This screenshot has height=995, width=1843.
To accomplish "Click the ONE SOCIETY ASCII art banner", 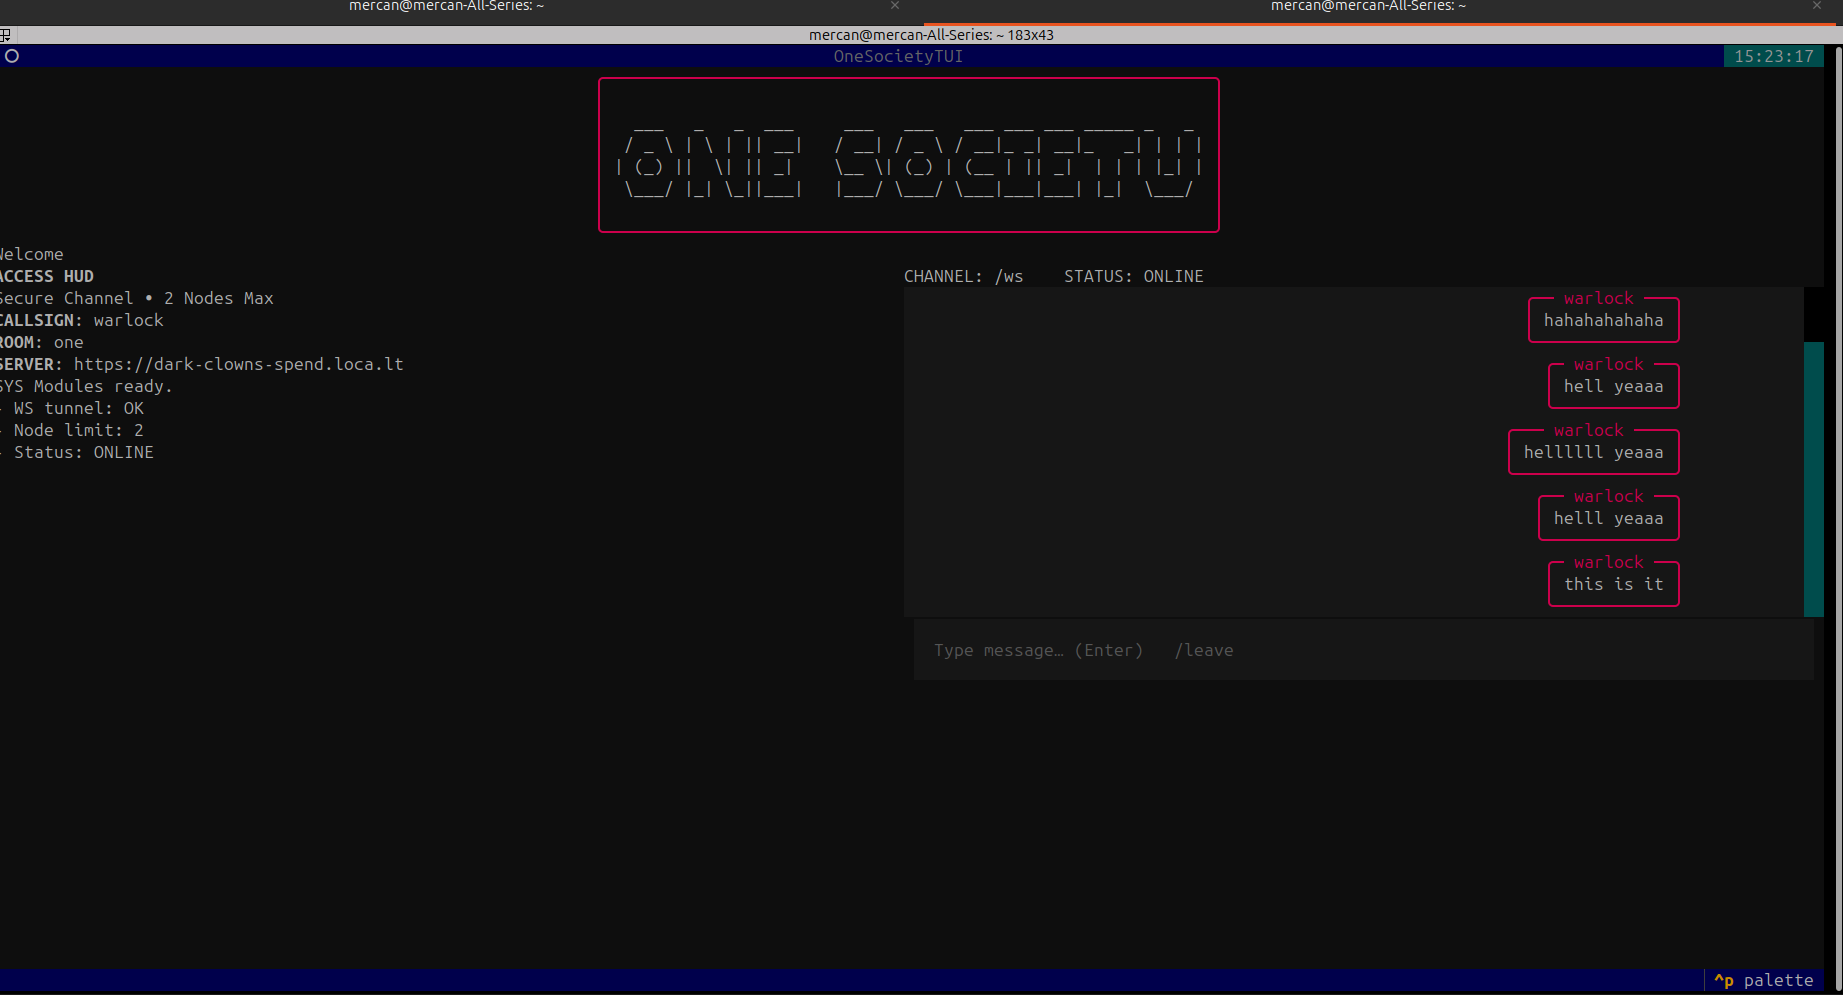I will point(908,155).
